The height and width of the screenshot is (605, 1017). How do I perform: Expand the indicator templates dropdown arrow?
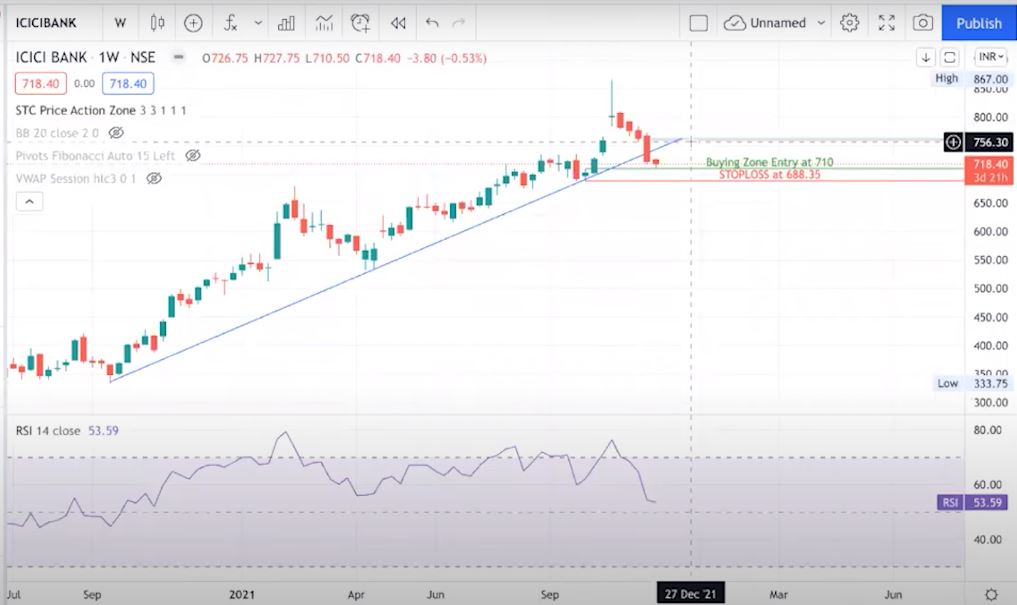[x=259, y=23]
